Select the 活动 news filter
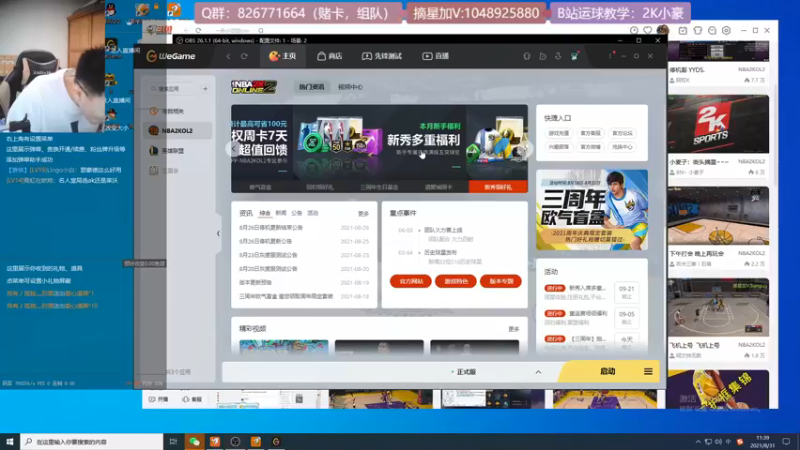Screen dimensions: 800x450 312,213
